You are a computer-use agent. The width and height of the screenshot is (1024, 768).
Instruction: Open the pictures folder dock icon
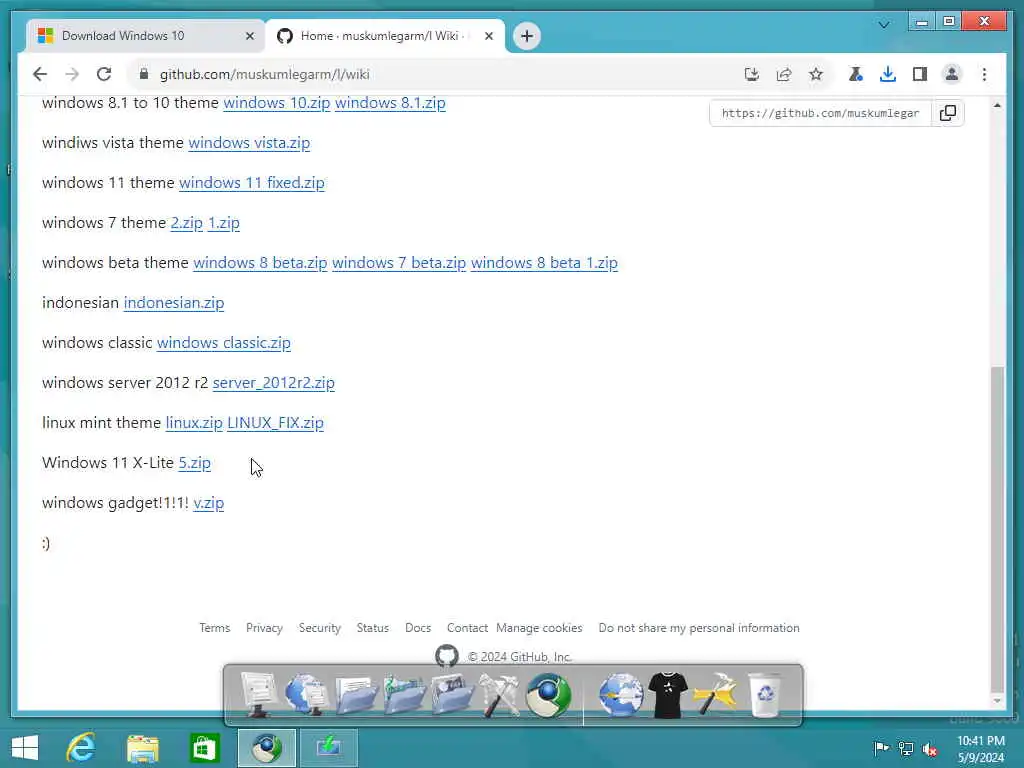[453, 696]
